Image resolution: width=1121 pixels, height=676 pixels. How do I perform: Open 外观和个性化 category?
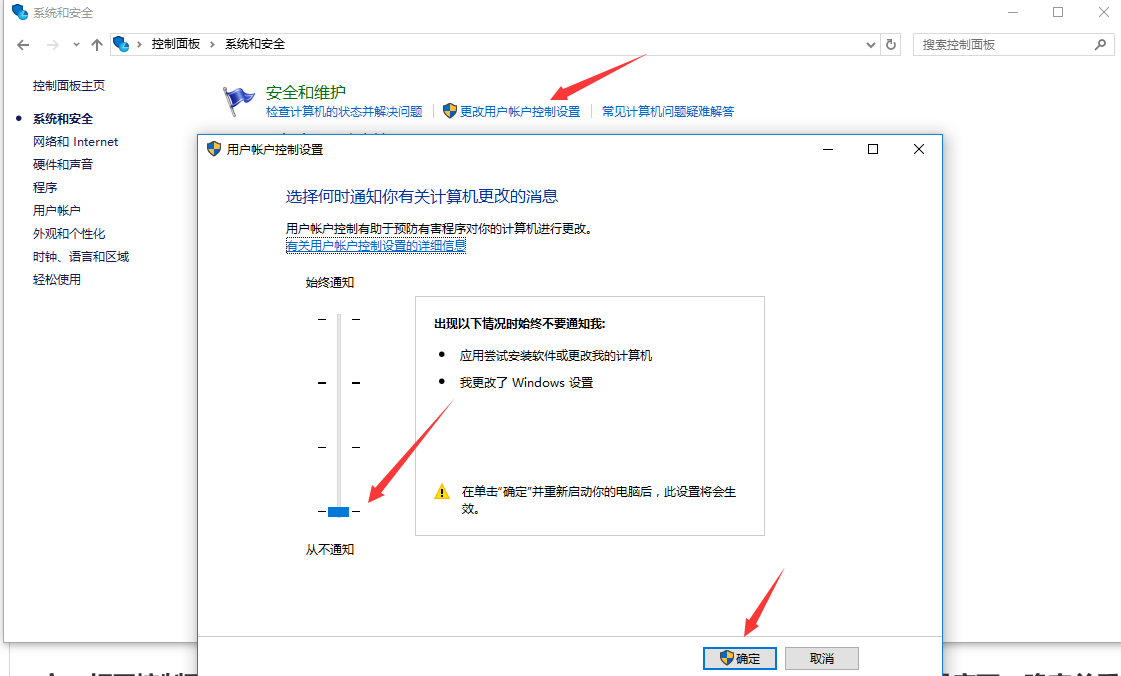69,234
